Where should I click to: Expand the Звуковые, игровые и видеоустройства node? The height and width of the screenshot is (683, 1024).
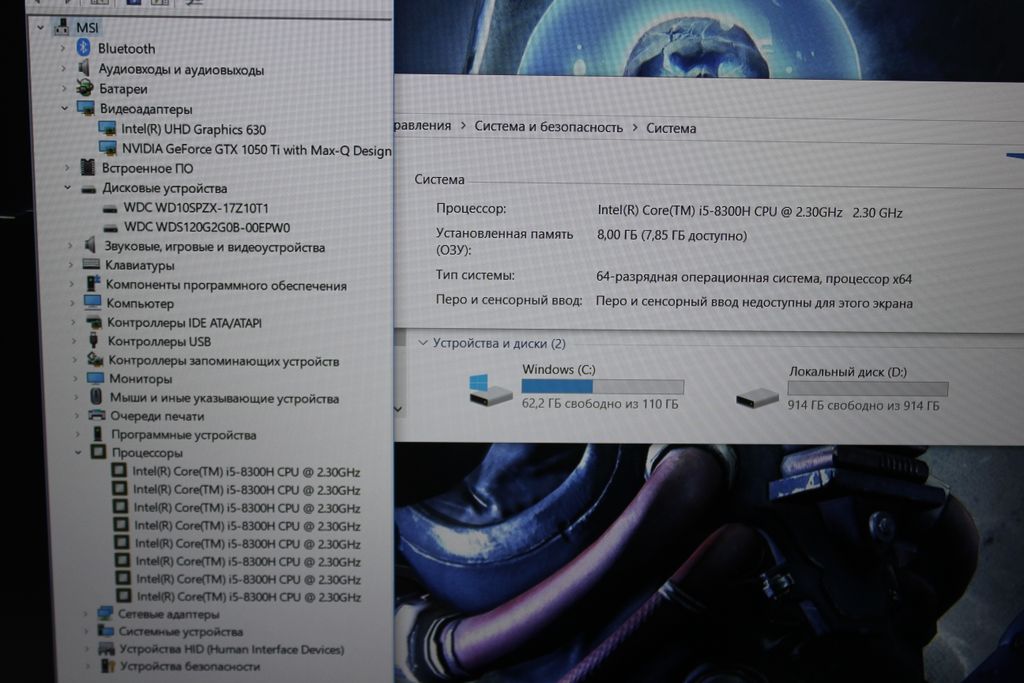click(70, 246)
